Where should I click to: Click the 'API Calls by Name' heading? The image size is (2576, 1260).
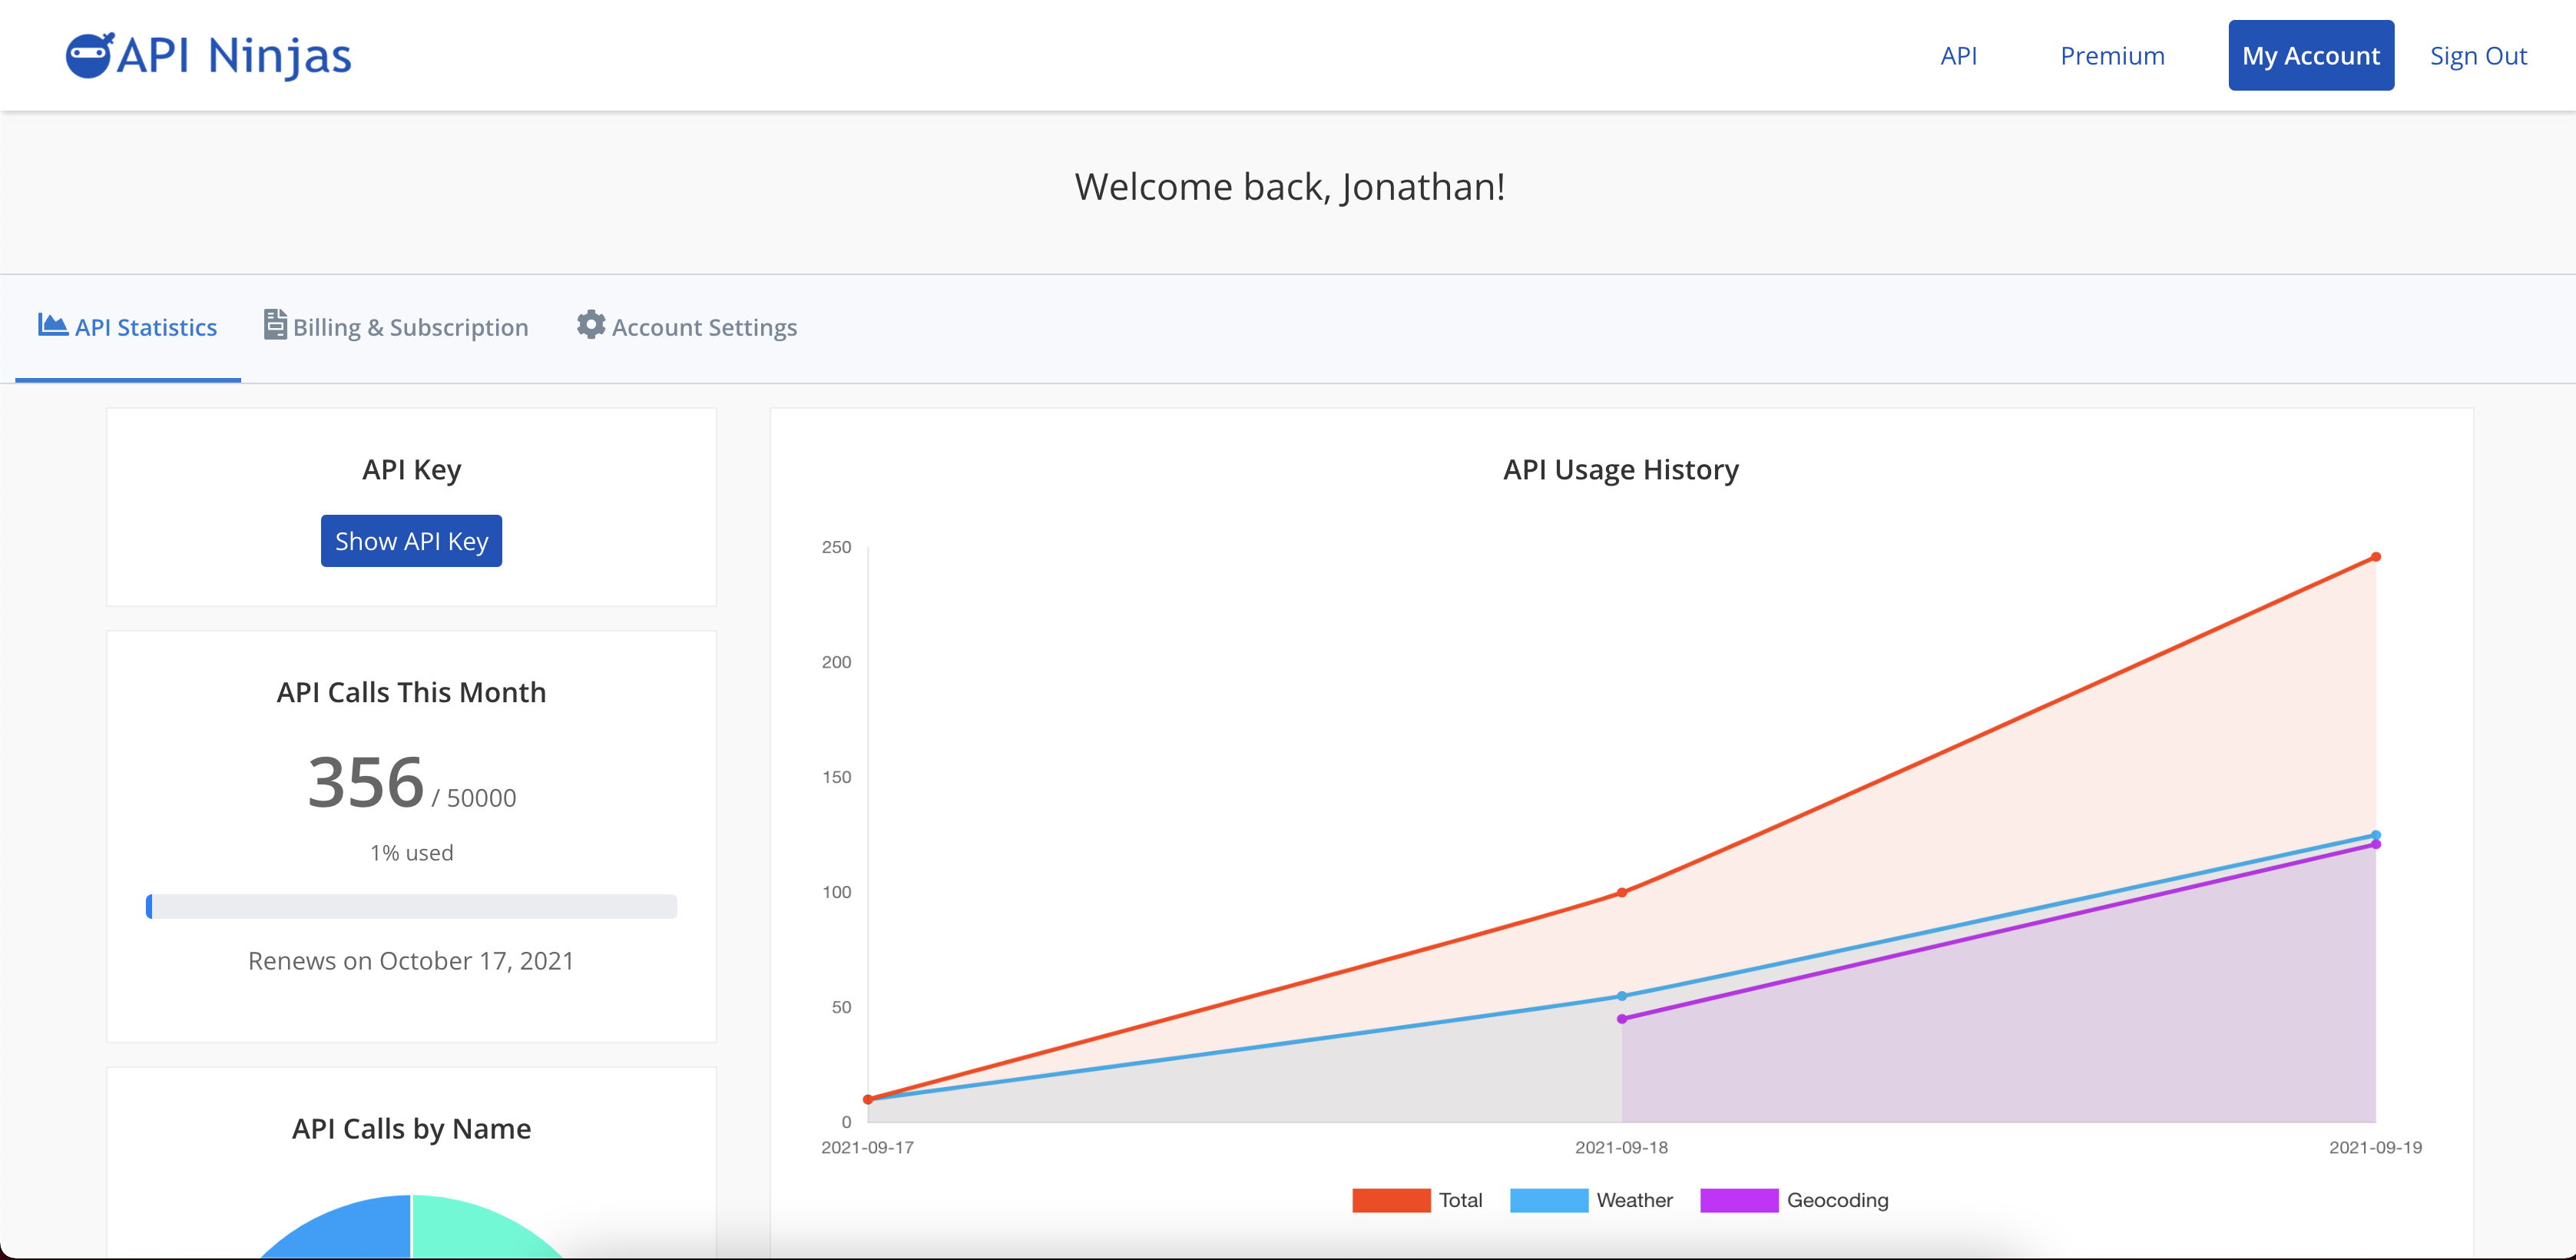tap(411, 1129)
